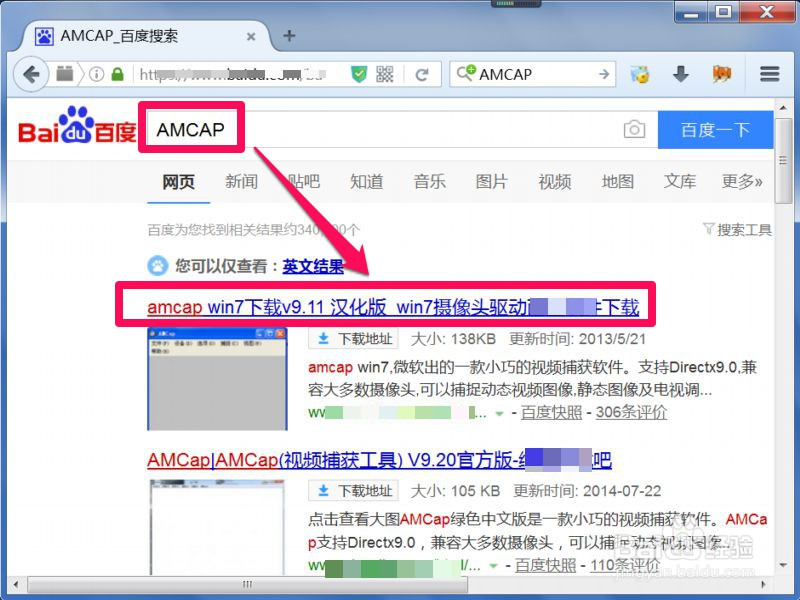Click the folder icon left of address bar
The height and width of the screenshot is (600, 800).
pyautogui.click(x=65, y=74)
